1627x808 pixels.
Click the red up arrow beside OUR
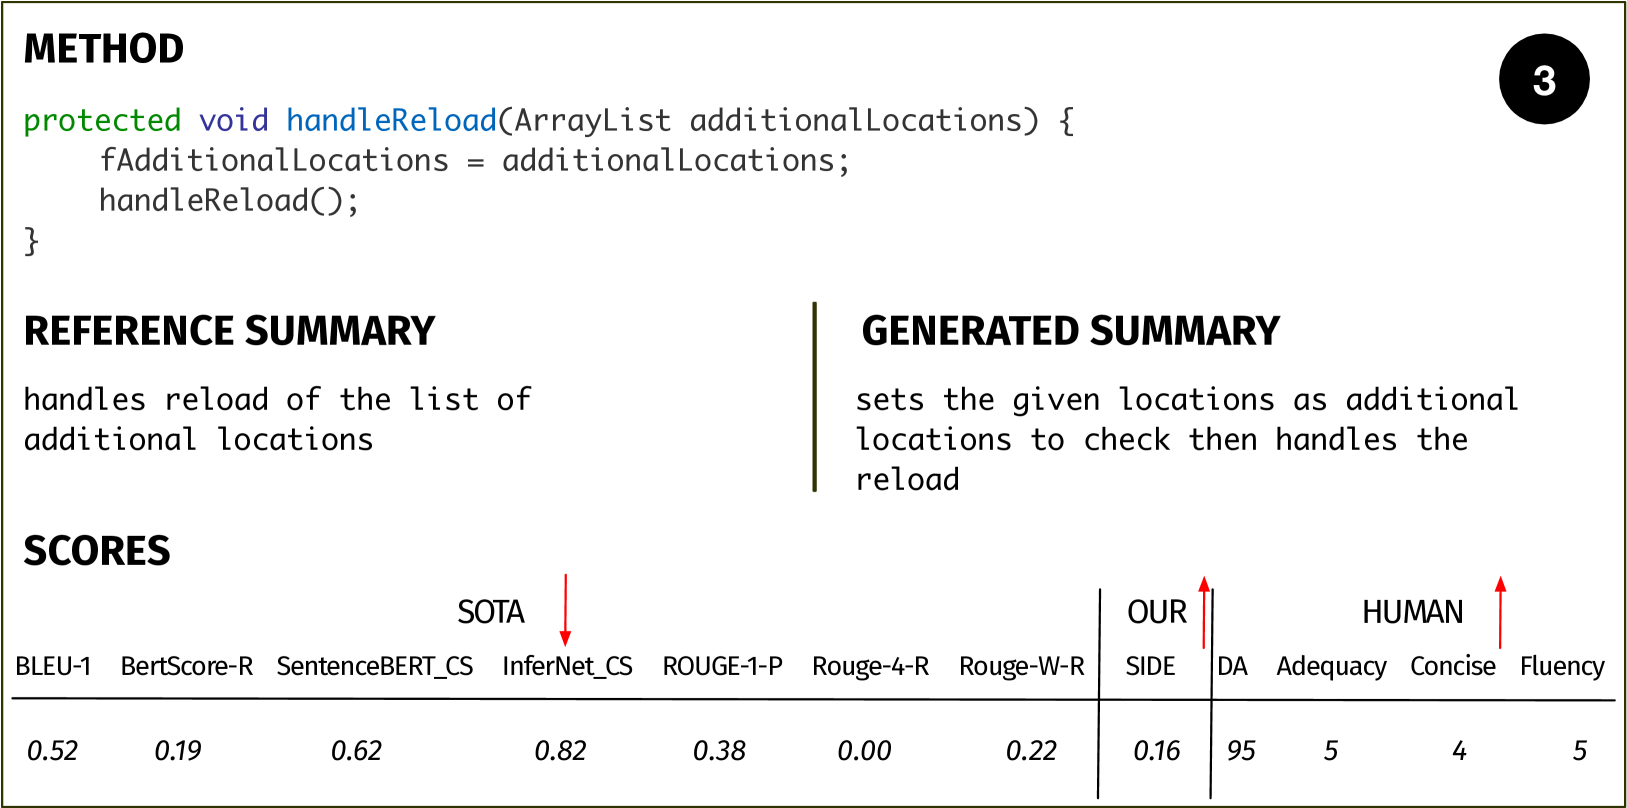1204,612
